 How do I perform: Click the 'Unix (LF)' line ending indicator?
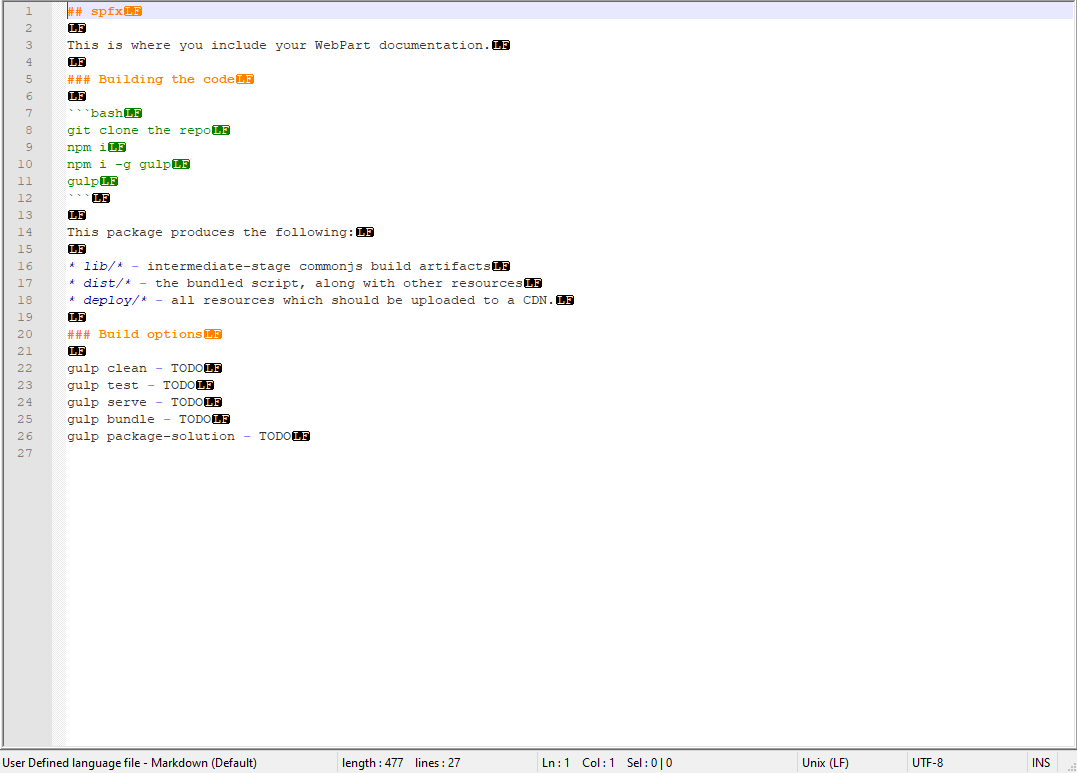pyautogui.click(x=825, y=763)
